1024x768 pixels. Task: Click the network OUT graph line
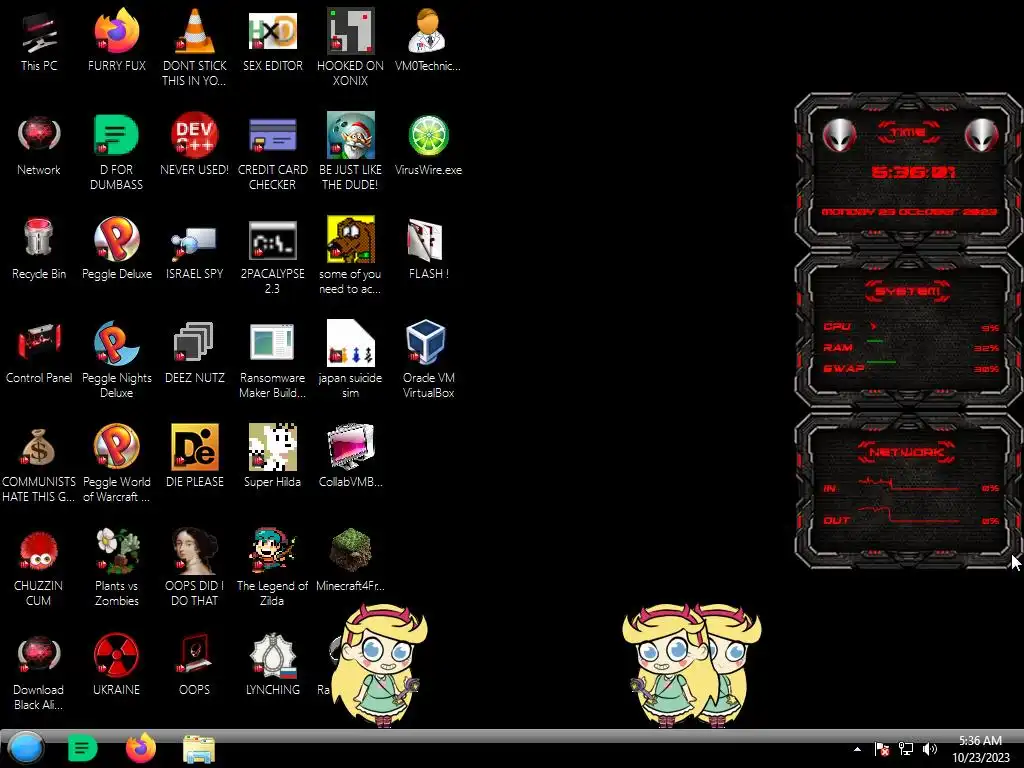coord(908,516)
